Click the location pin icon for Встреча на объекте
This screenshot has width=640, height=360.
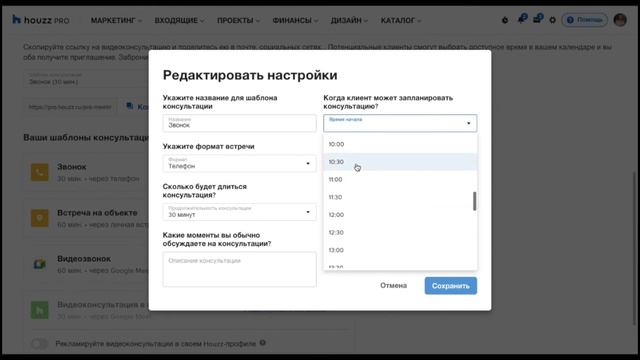pos(40,218)
